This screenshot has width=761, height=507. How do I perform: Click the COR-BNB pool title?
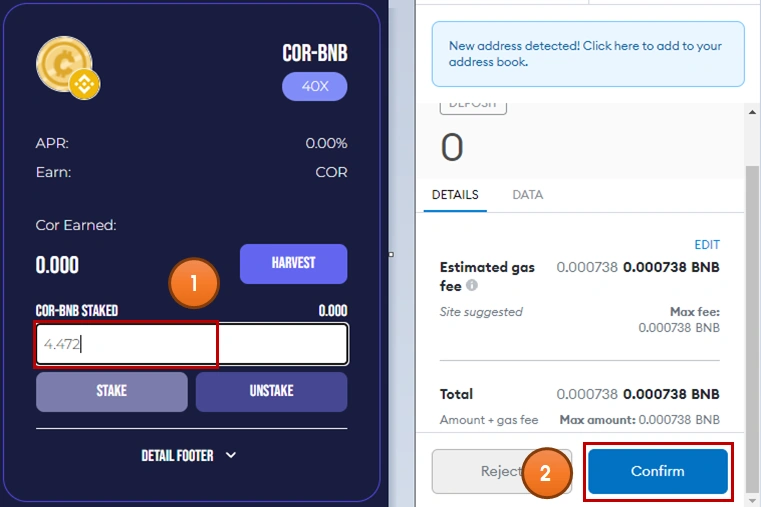[315, 53]
